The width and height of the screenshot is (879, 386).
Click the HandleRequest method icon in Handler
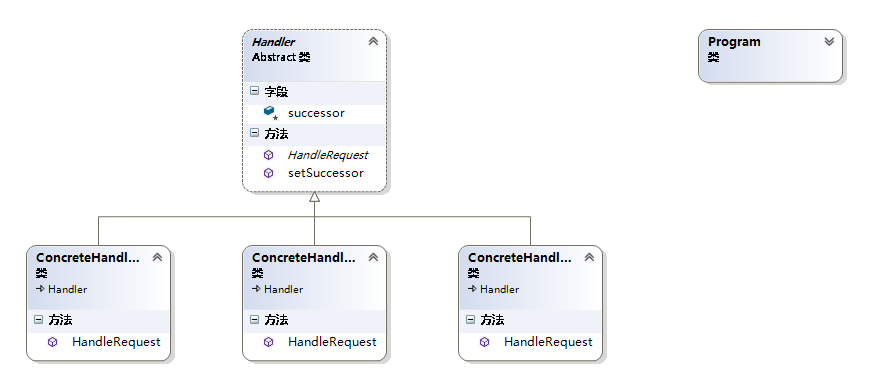pyautogui.click(x=269, y=155)
